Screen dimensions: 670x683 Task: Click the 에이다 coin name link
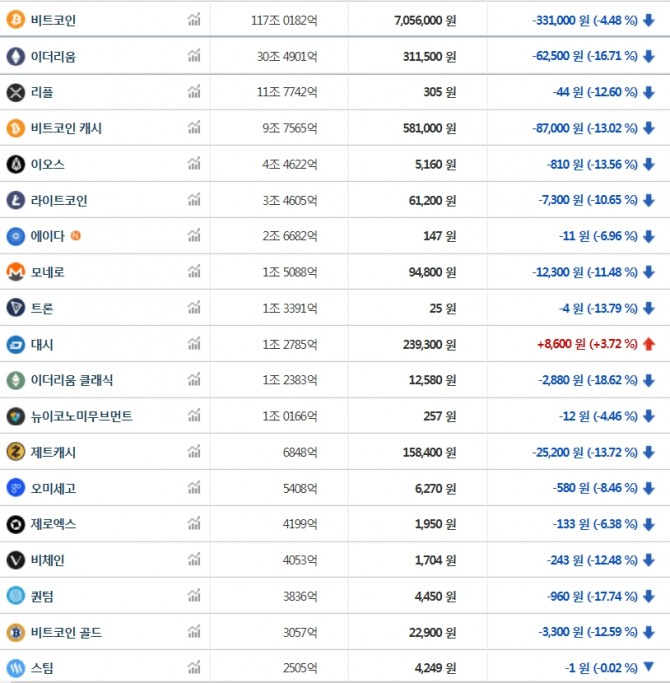click(48, 236)
